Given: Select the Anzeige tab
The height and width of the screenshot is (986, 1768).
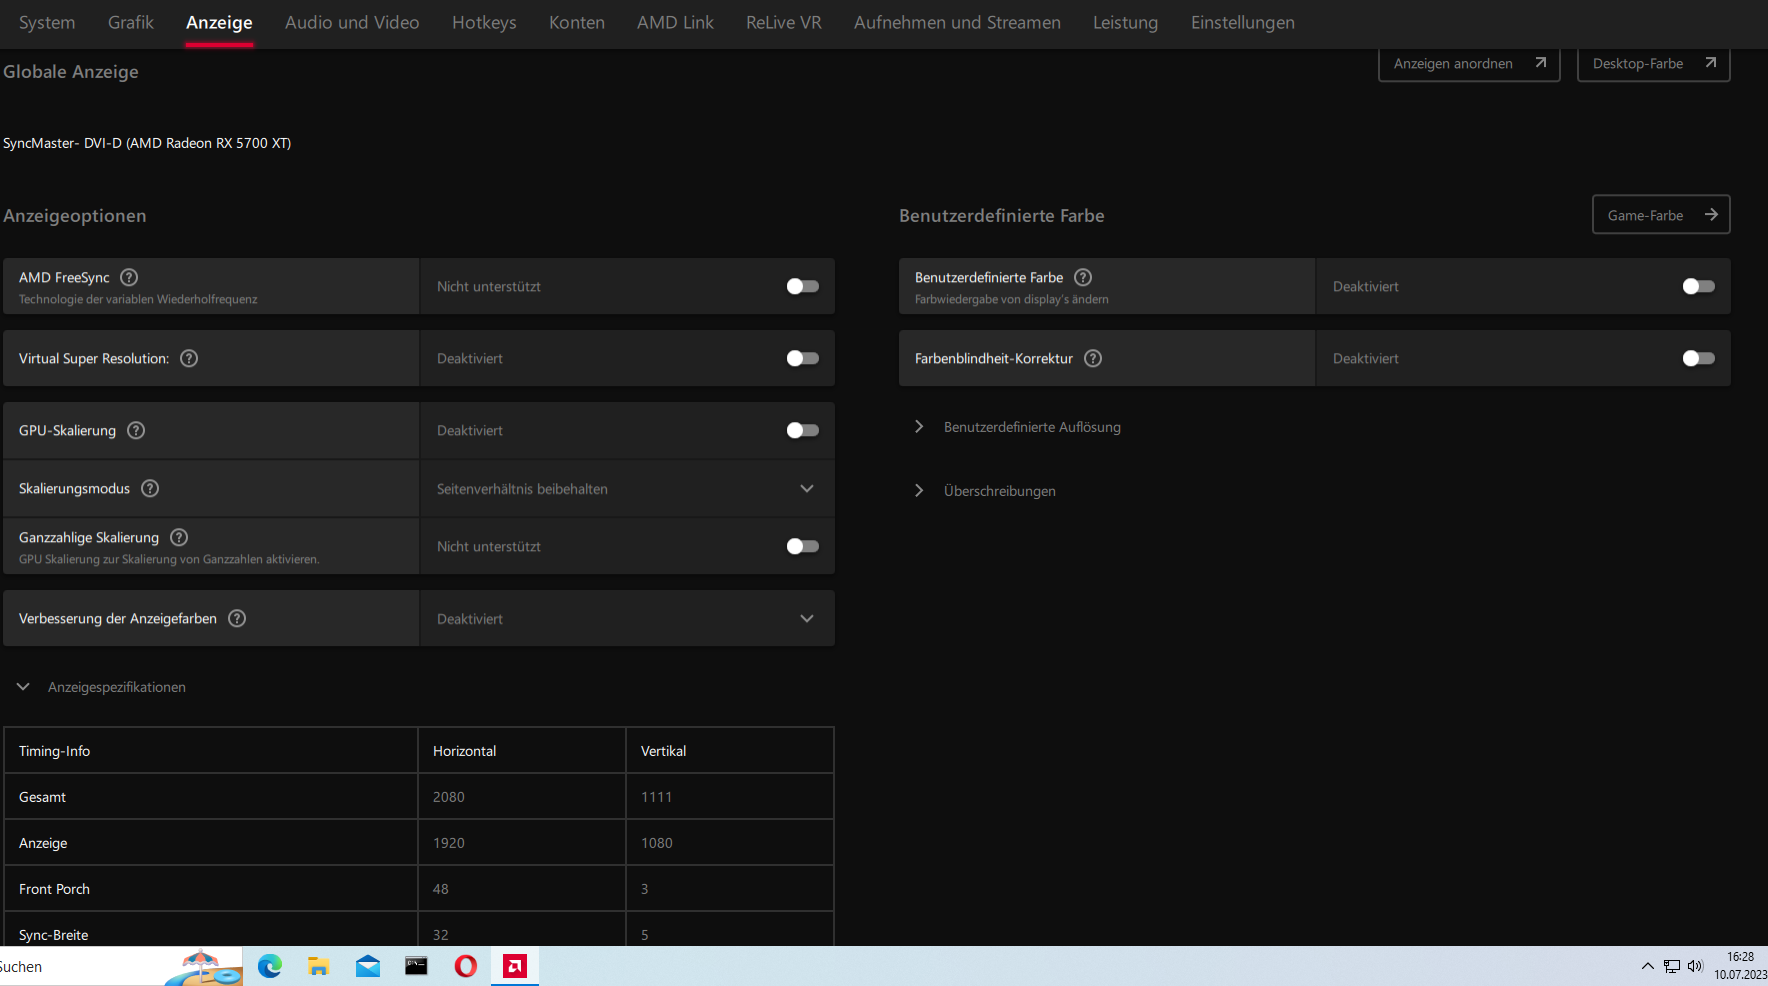Looking at the screenshot, I should tap(219, 22).
